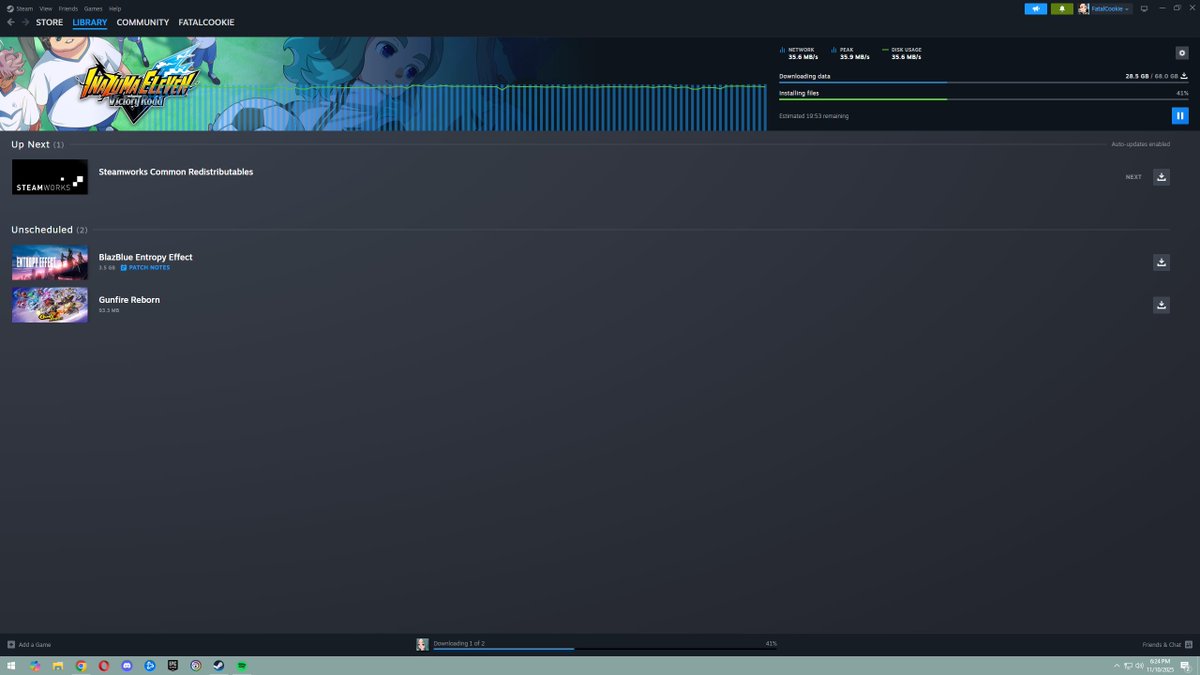Open the View menu
Image resolution: width=1200 pixels, height=675 pixels.
point(46,8)
